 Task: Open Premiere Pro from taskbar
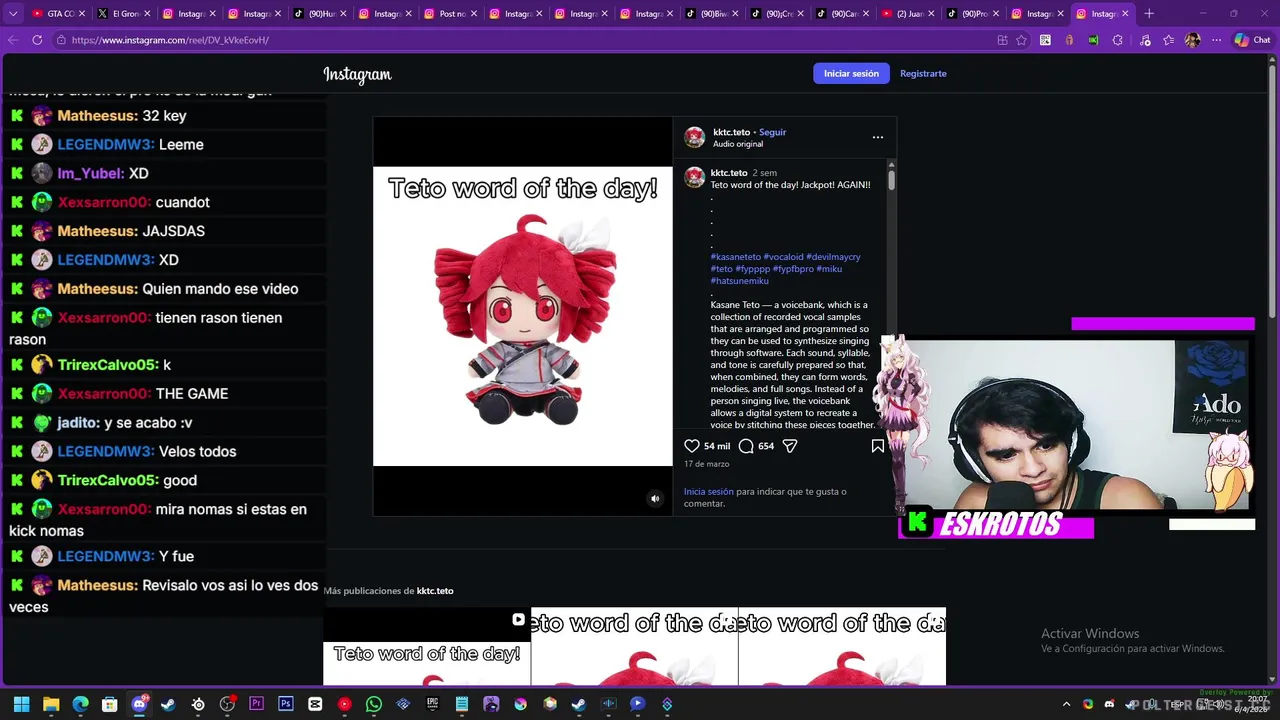click(256, 704)
